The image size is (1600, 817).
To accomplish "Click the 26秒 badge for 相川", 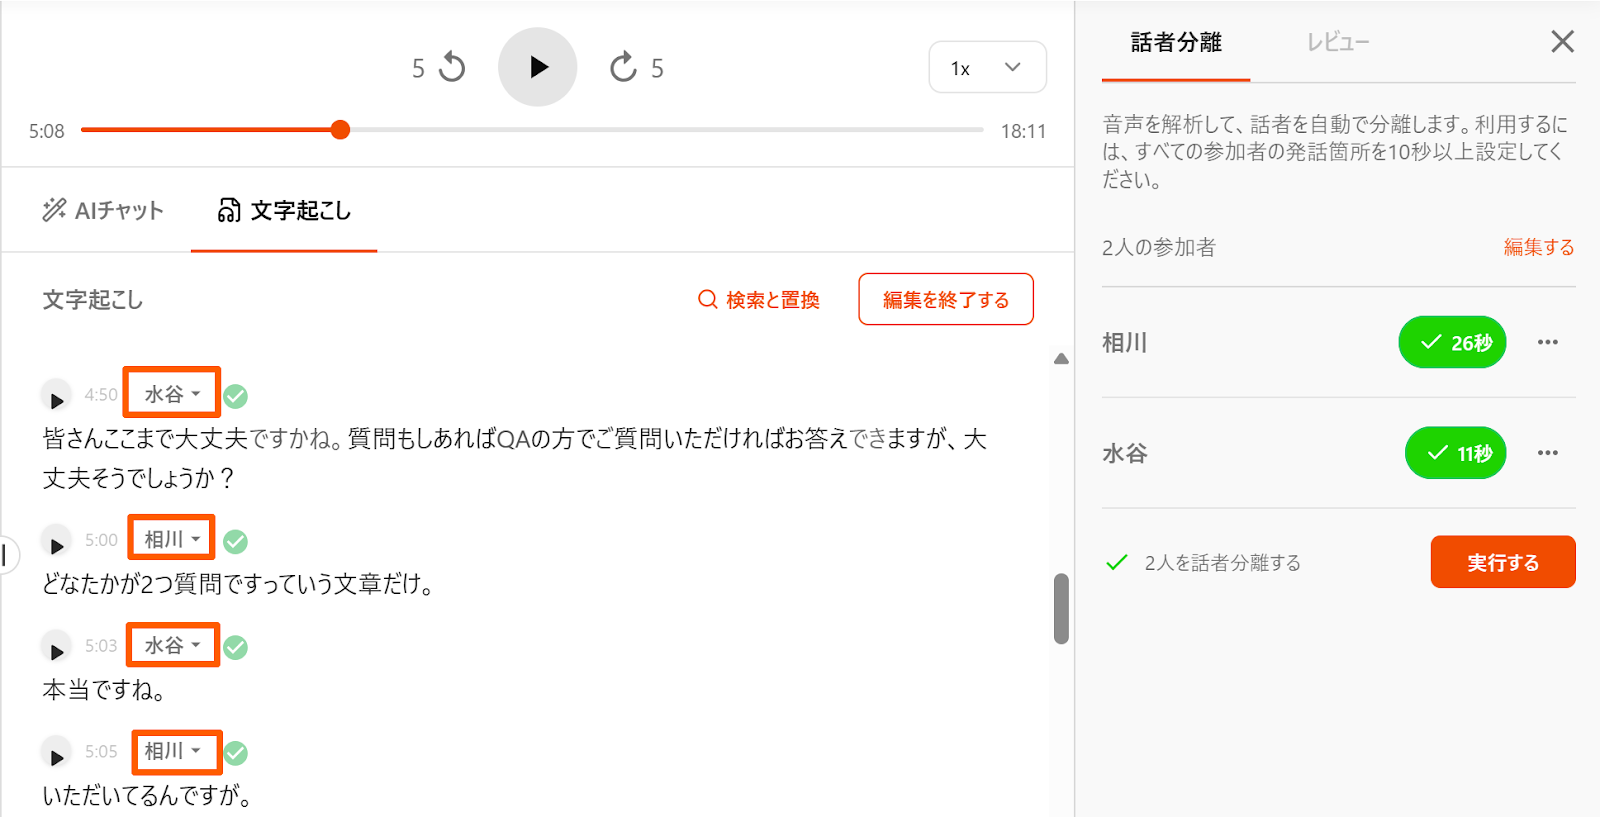I will [x=1452, y=342].
